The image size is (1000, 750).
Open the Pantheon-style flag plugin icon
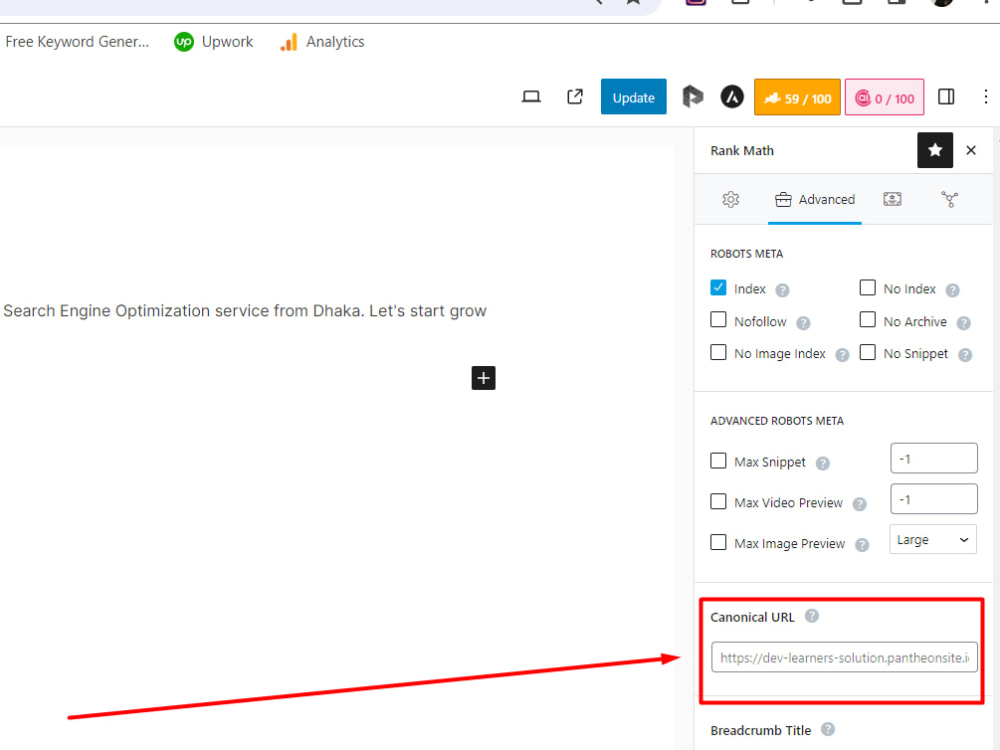[x=693, y=97]
